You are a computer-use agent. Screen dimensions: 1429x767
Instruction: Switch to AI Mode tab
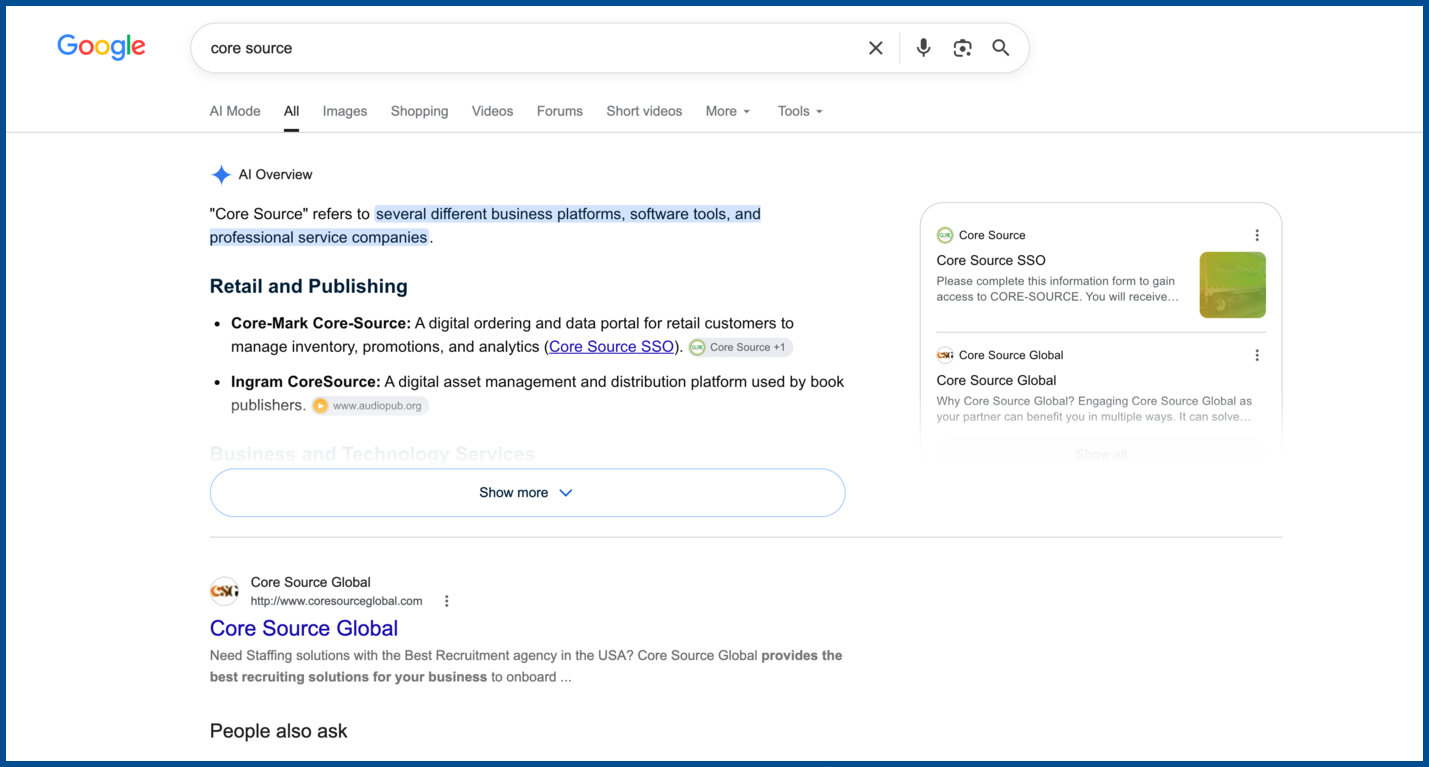[x=235, y=111]
